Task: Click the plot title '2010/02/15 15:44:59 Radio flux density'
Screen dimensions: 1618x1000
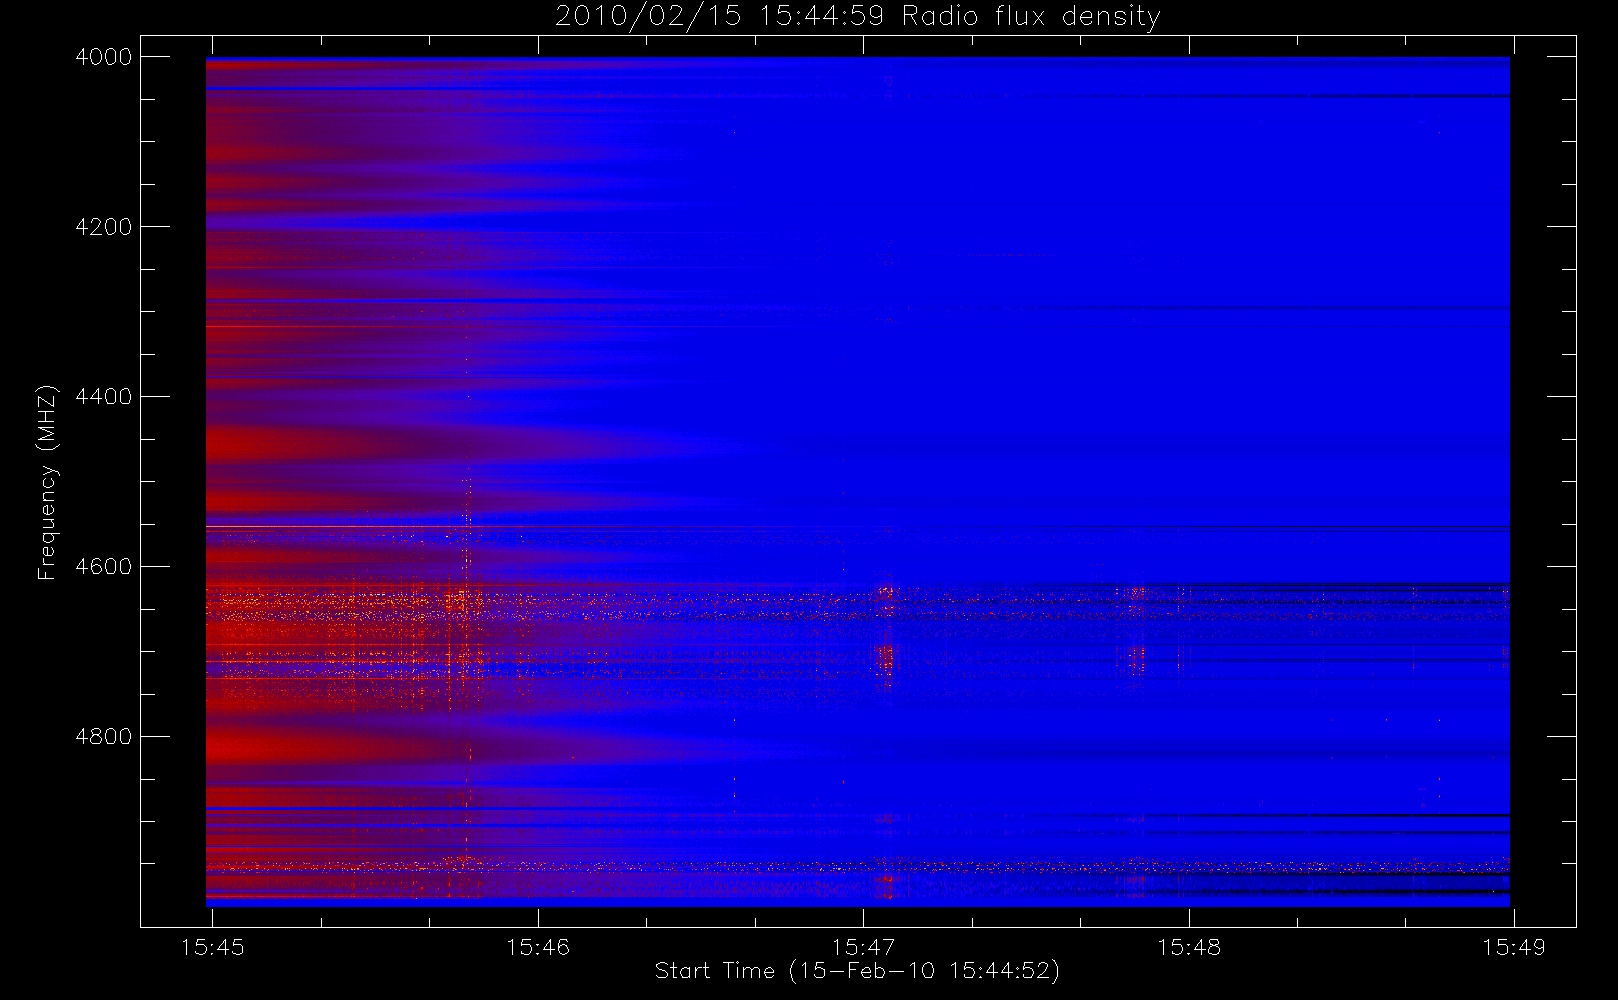Action: coord(857,17)
